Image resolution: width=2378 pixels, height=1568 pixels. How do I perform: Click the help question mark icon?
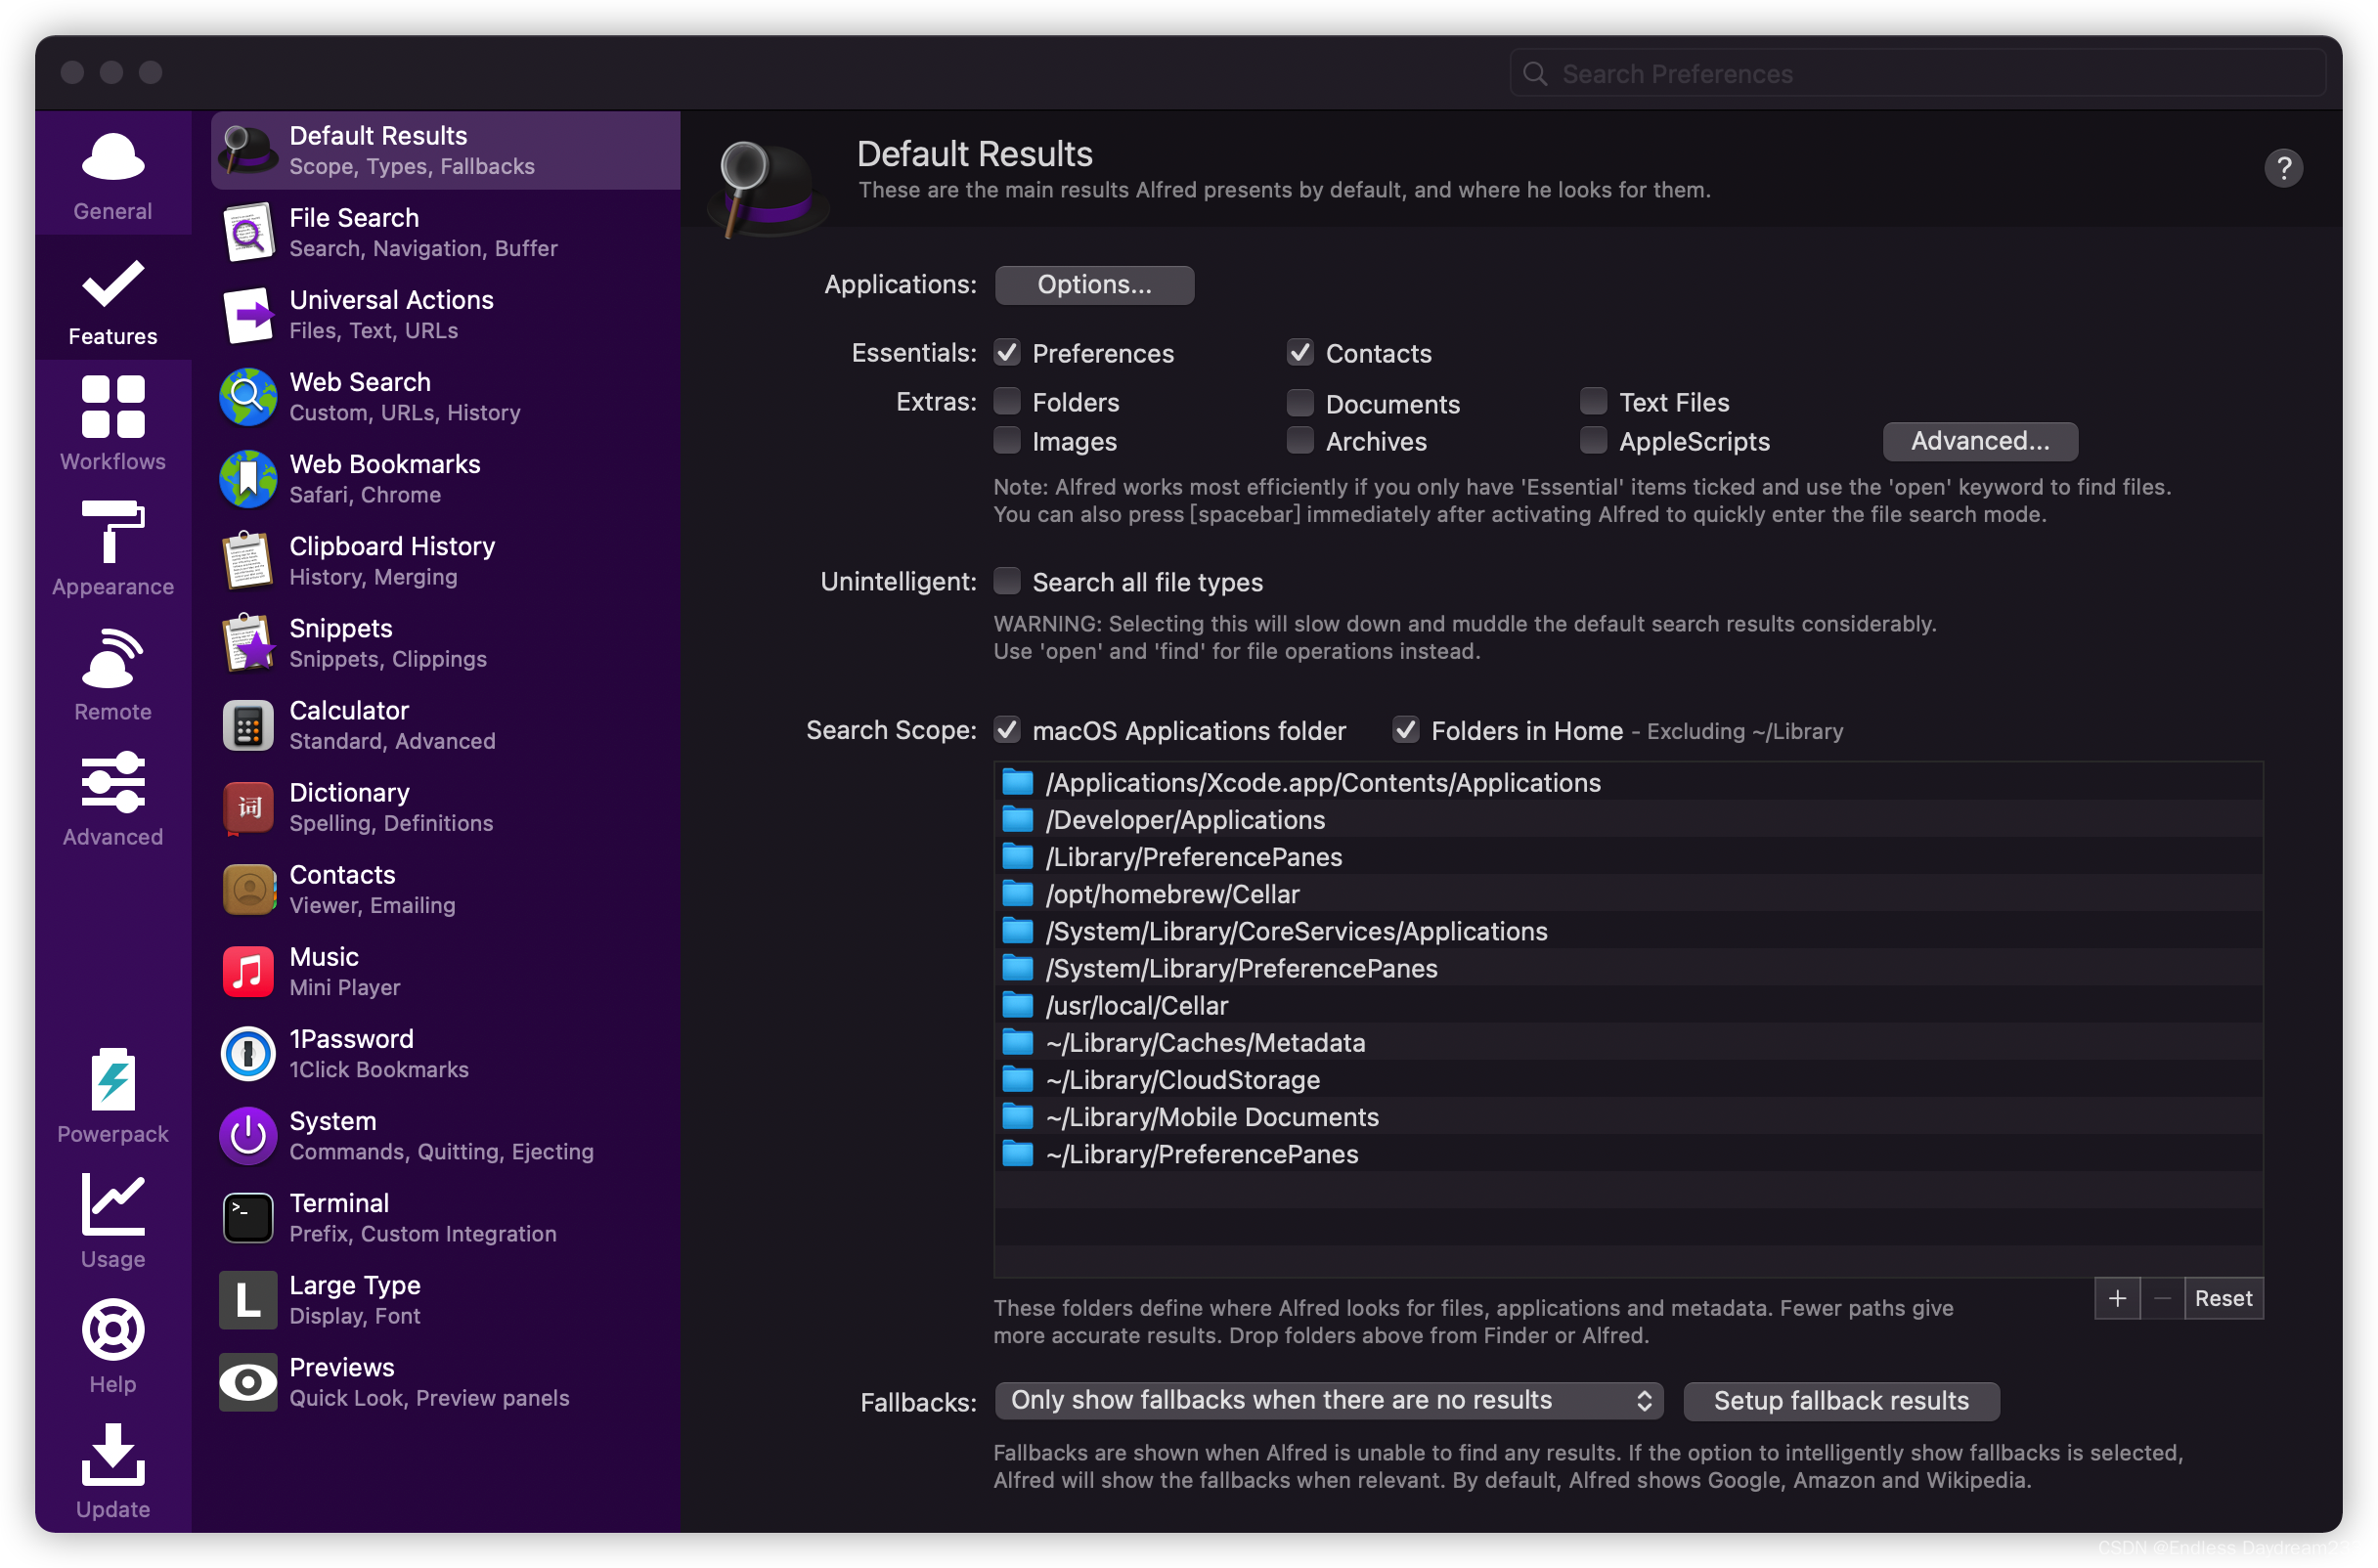pos(2283,168)
